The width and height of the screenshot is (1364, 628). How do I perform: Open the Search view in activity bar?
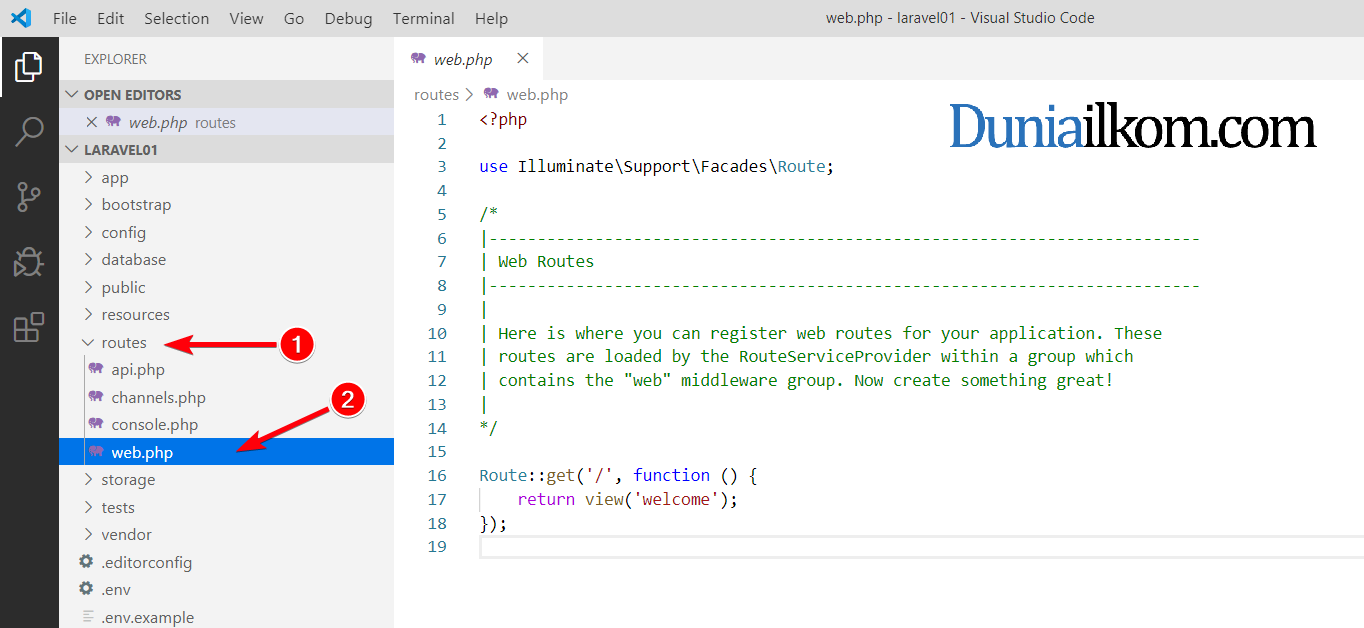tap(29, 132)
